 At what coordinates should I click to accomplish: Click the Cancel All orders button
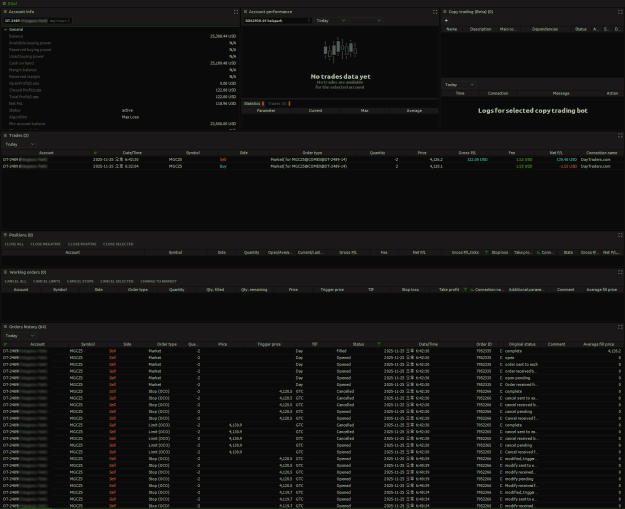point(16,281)
